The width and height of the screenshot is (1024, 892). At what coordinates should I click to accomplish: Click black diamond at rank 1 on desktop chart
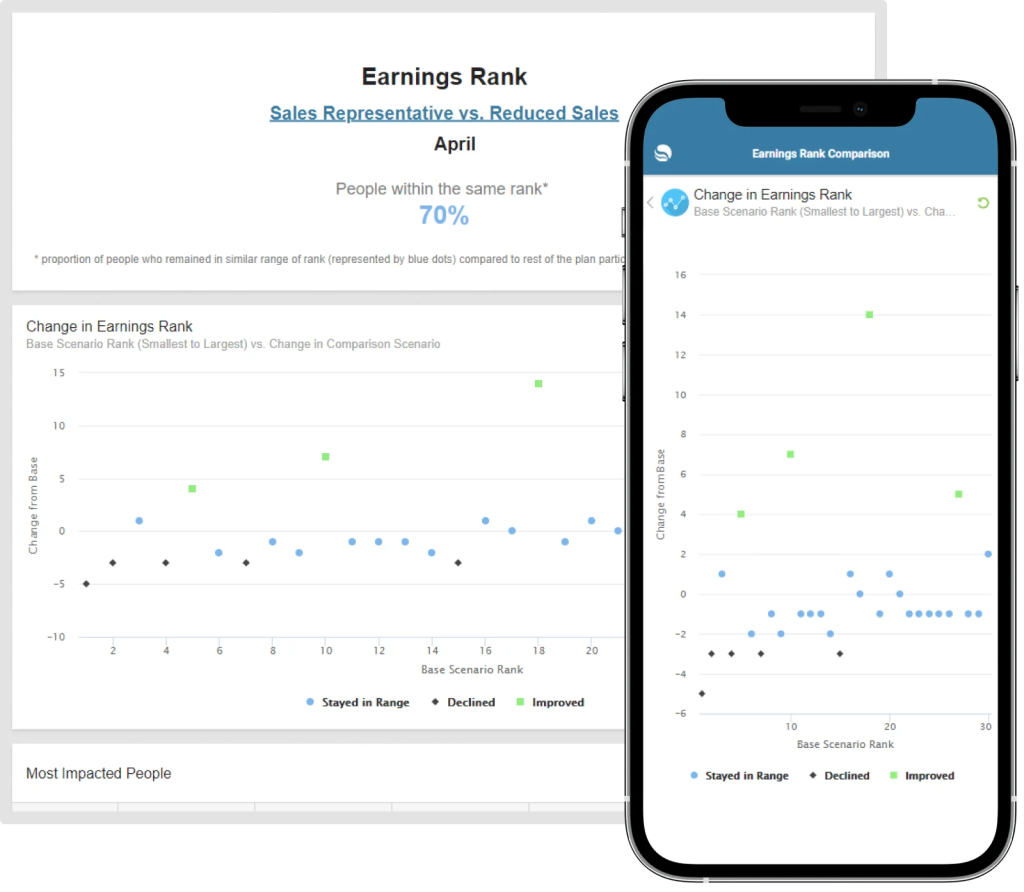[x=86, y=583]
